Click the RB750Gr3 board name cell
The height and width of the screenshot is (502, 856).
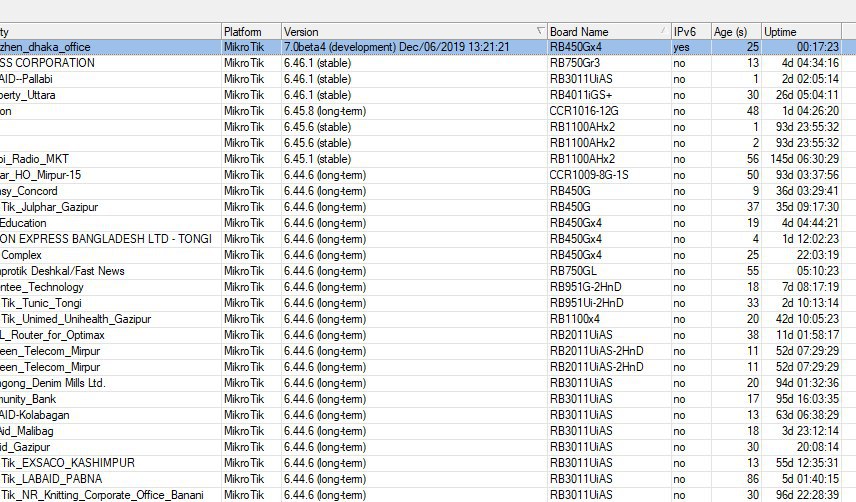[x=609, y=63]
